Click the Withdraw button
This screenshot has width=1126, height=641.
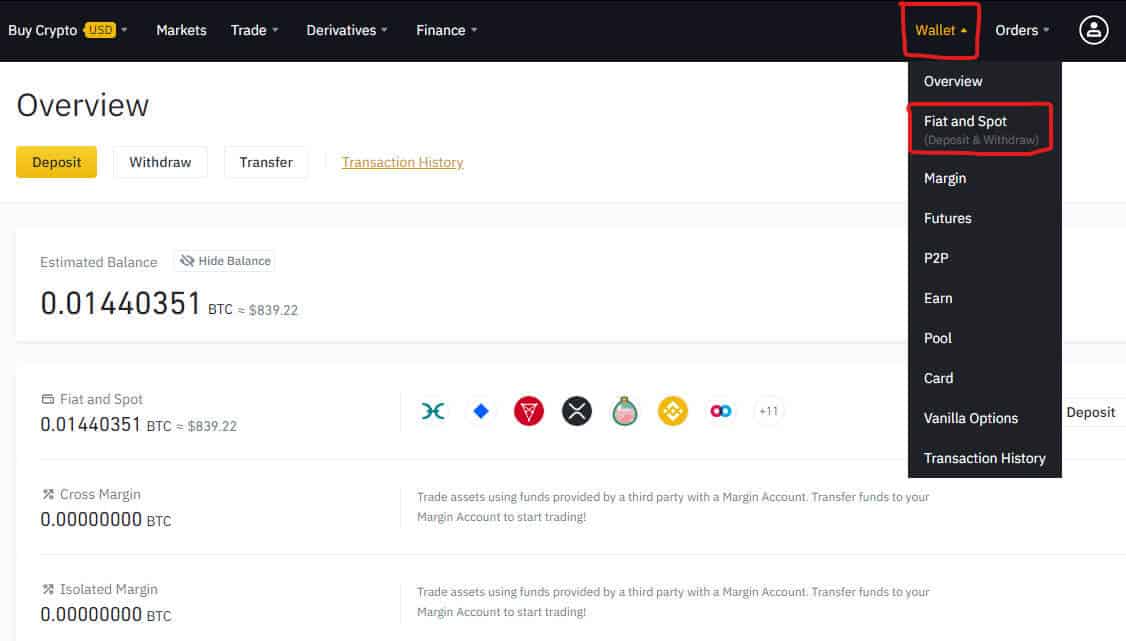click(160, 162)
